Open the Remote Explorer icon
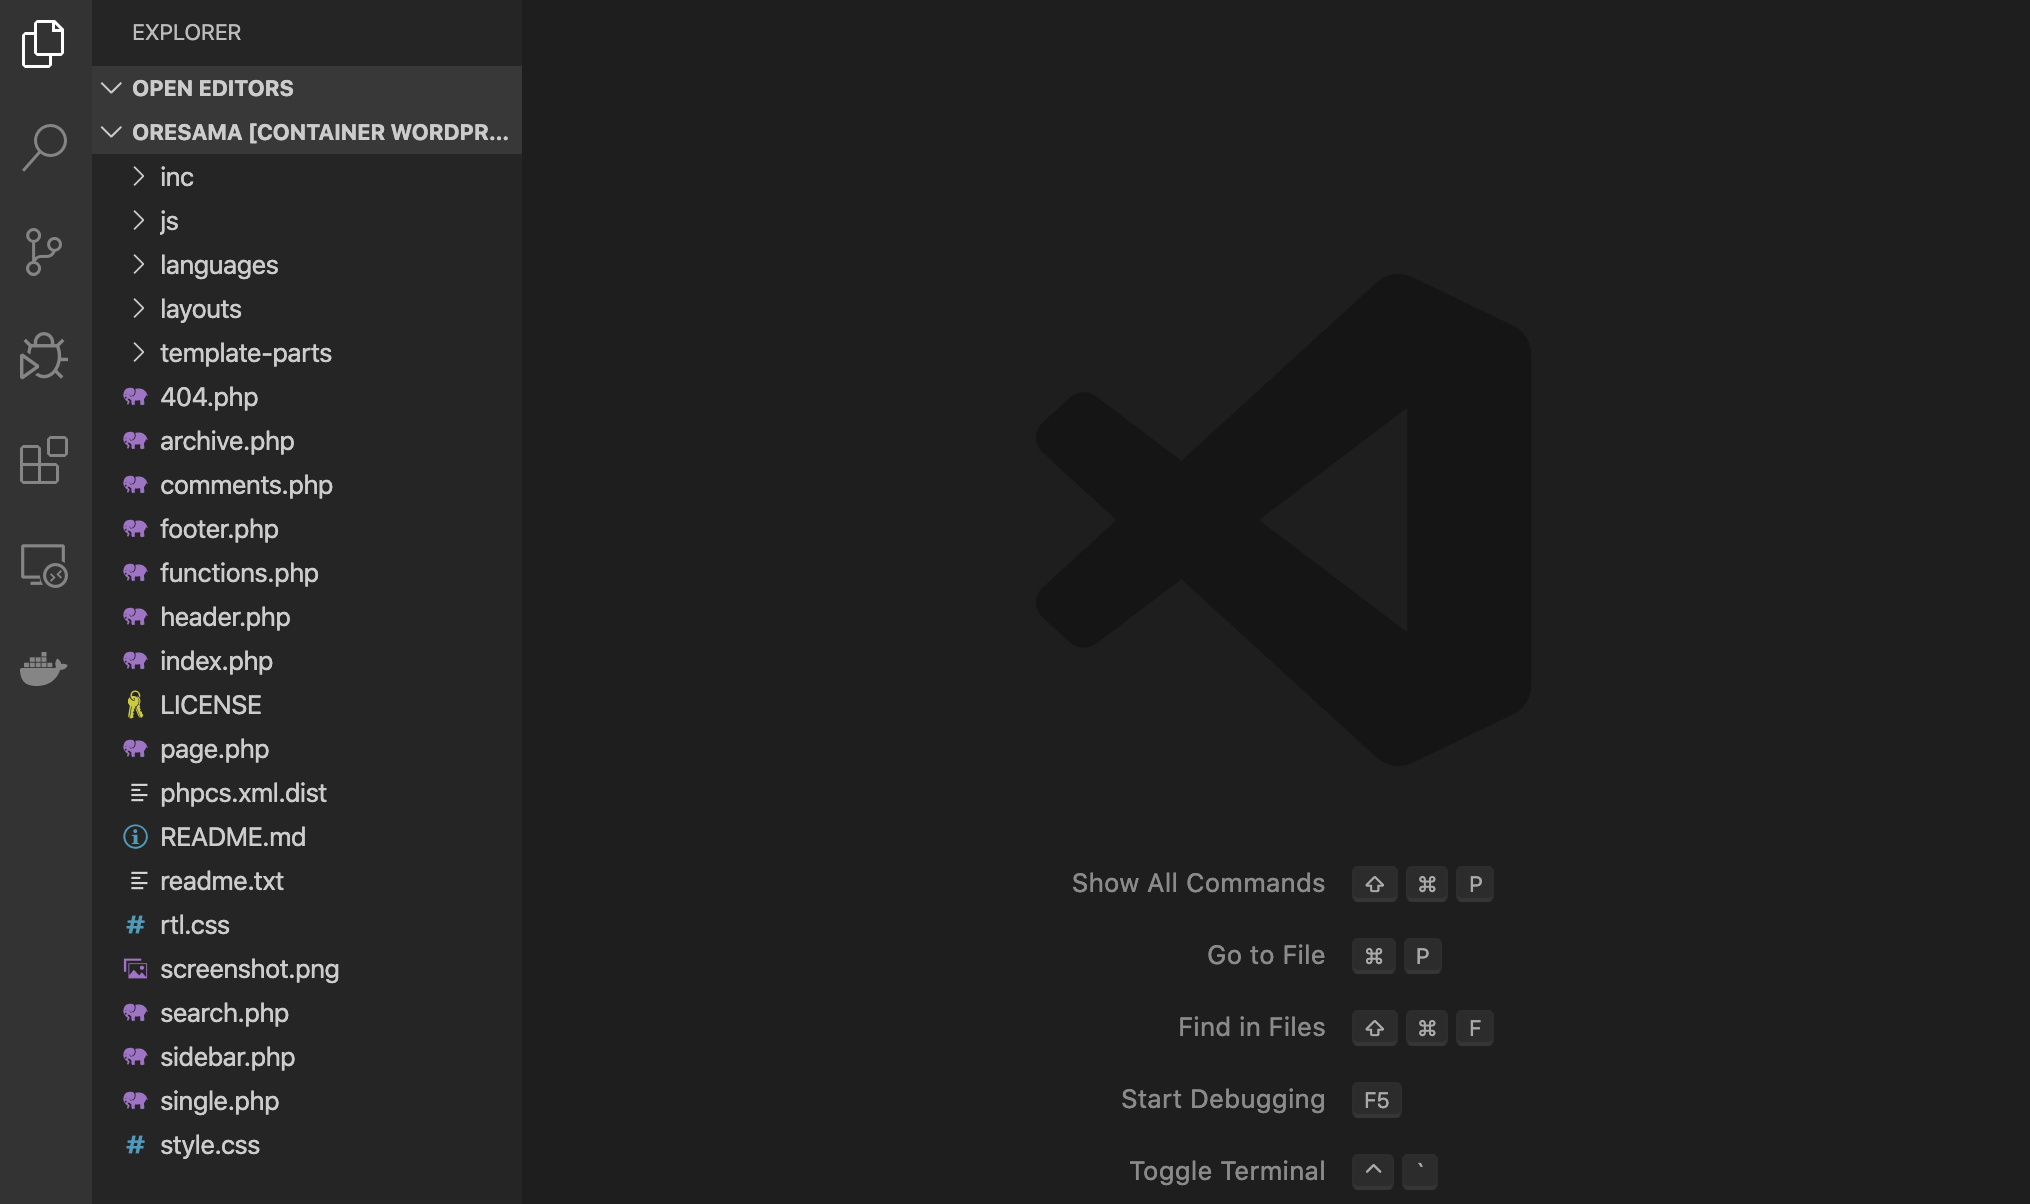The height and width of the screenshot is (1204, 2030). click(43, 566)
